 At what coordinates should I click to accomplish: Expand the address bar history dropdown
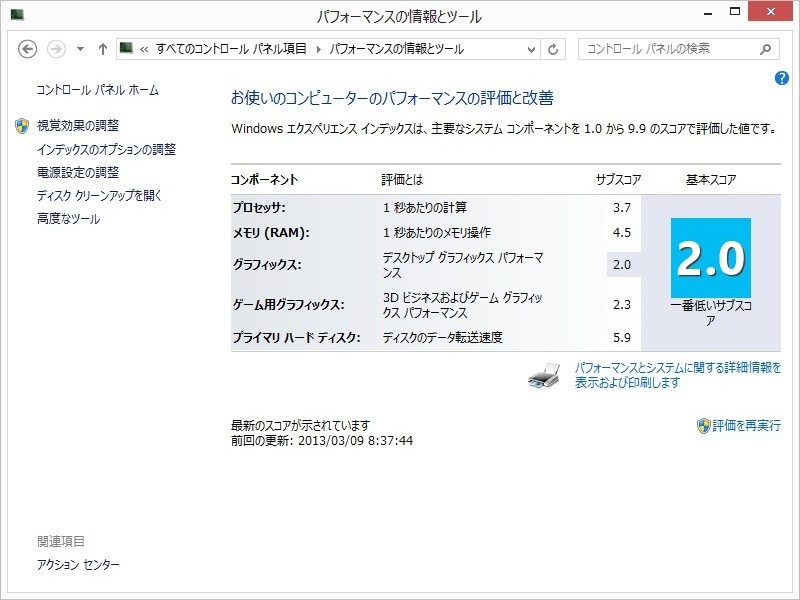pyautogui.click(x=531, y=49)
